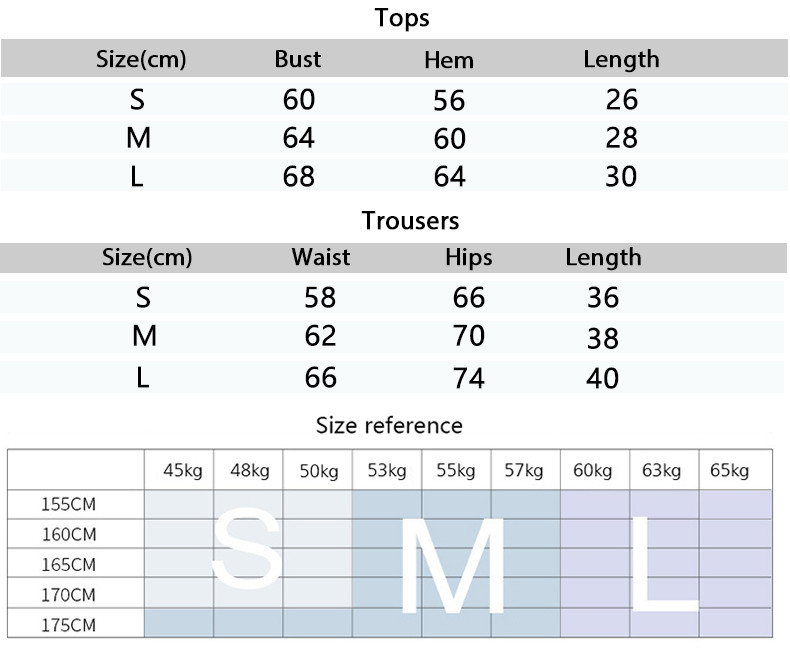The image size is (790, 651).
Task: Click Tops Length value 30 for L
Action: tap(621, 176)
